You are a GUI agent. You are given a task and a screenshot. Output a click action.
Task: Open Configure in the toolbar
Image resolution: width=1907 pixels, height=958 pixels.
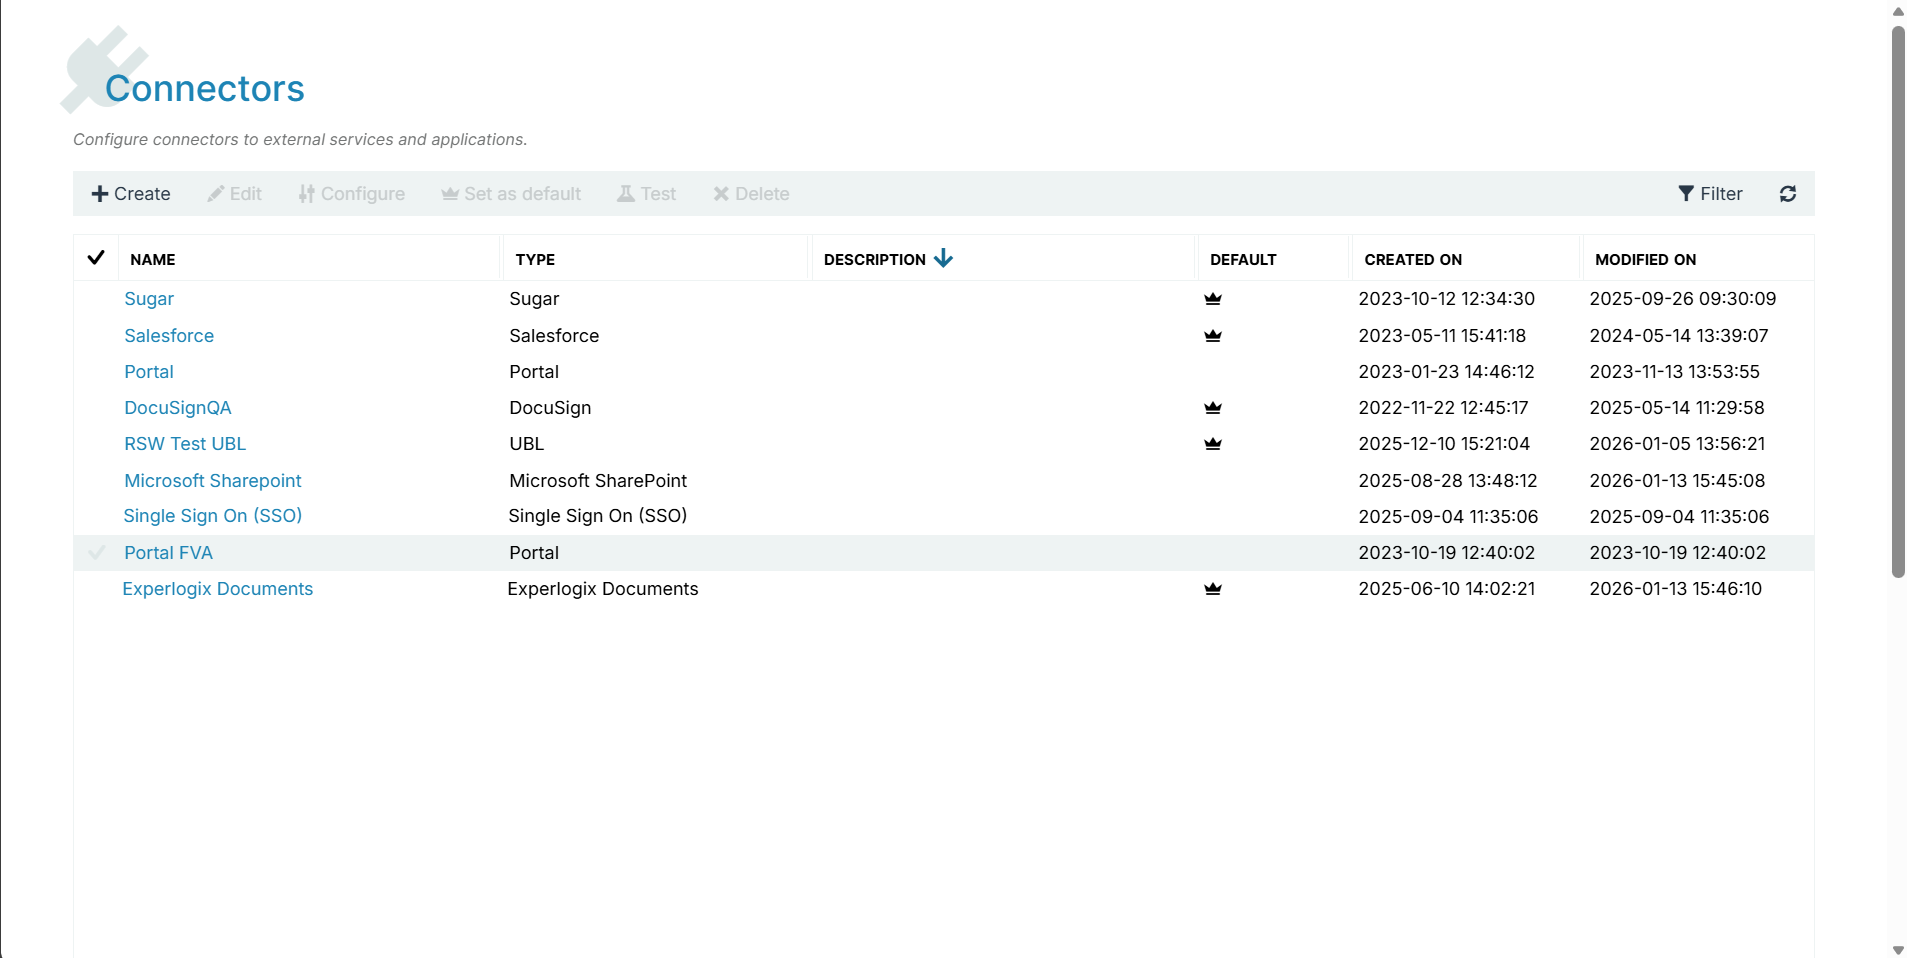pyautogui.click(x=351, y=194)
